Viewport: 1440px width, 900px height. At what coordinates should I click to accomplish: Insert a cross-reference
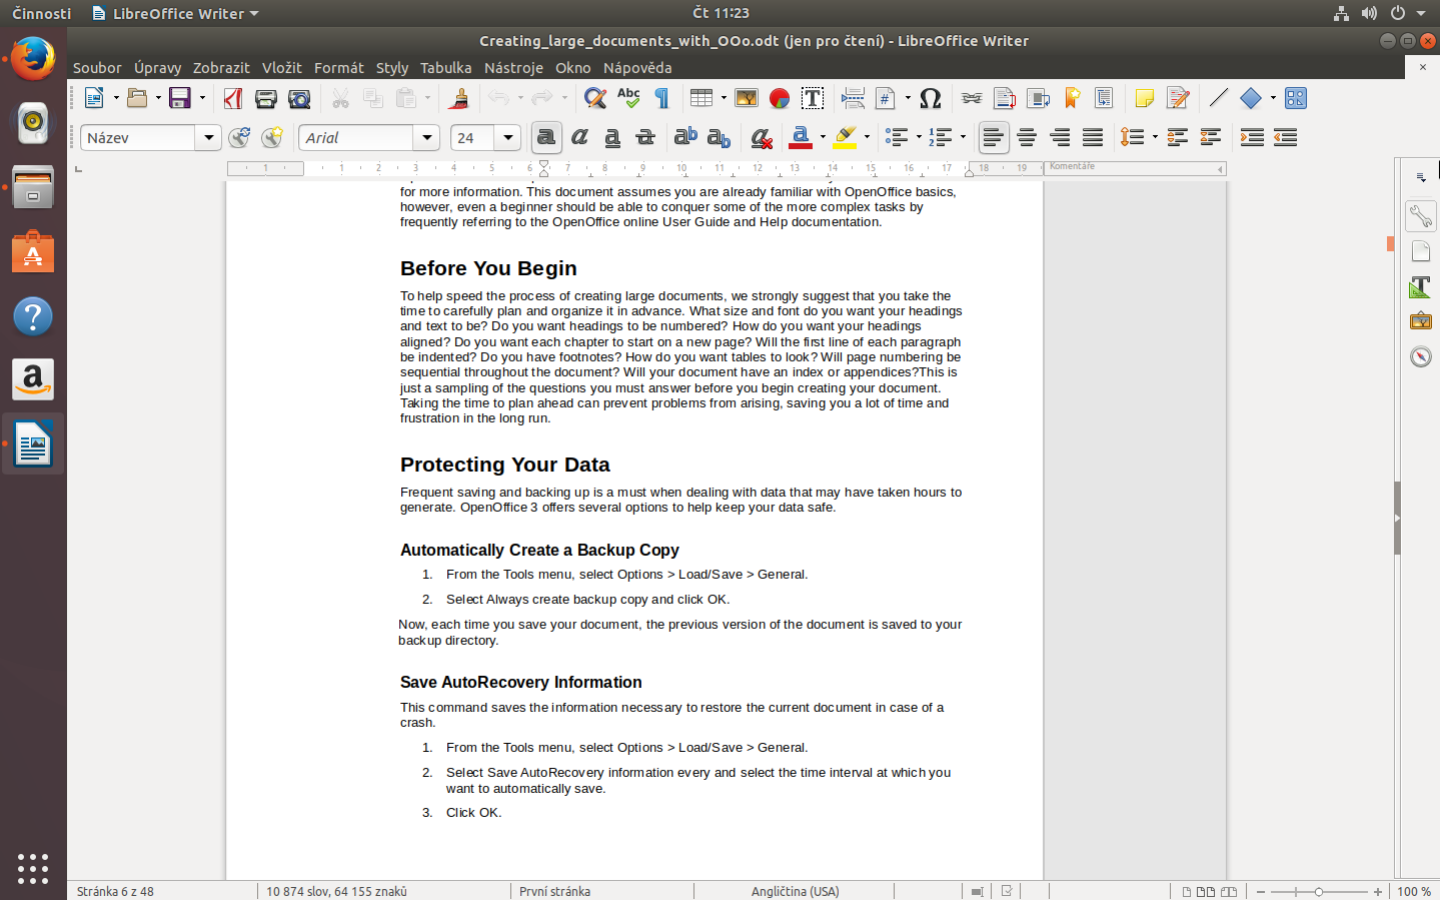1104,98
